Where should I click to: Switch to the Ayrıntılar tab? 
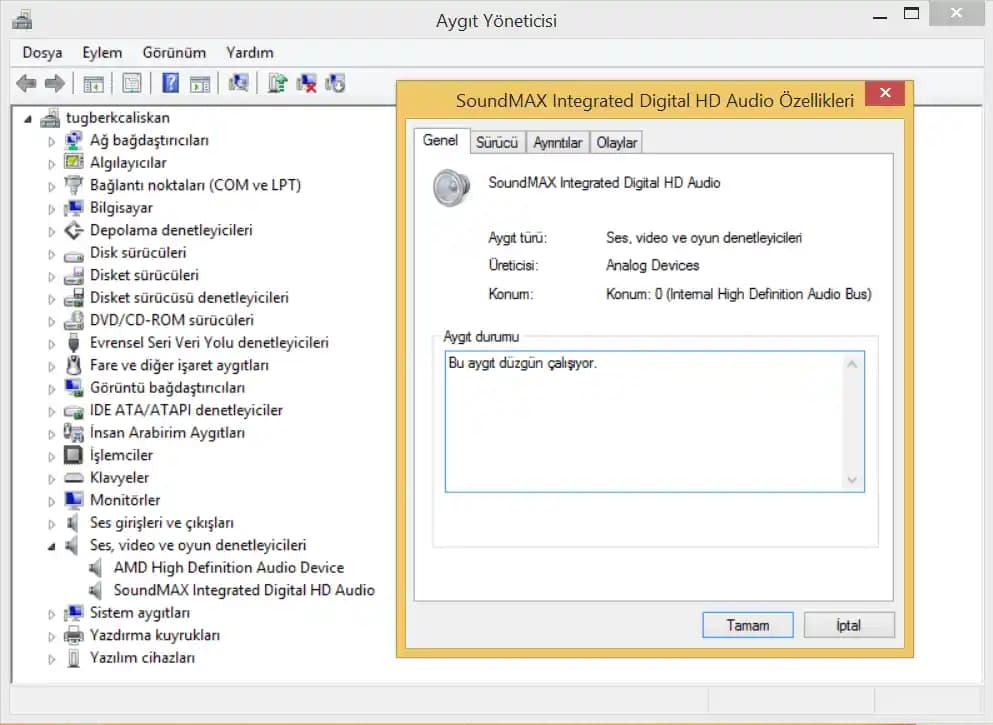click(557, 143)
